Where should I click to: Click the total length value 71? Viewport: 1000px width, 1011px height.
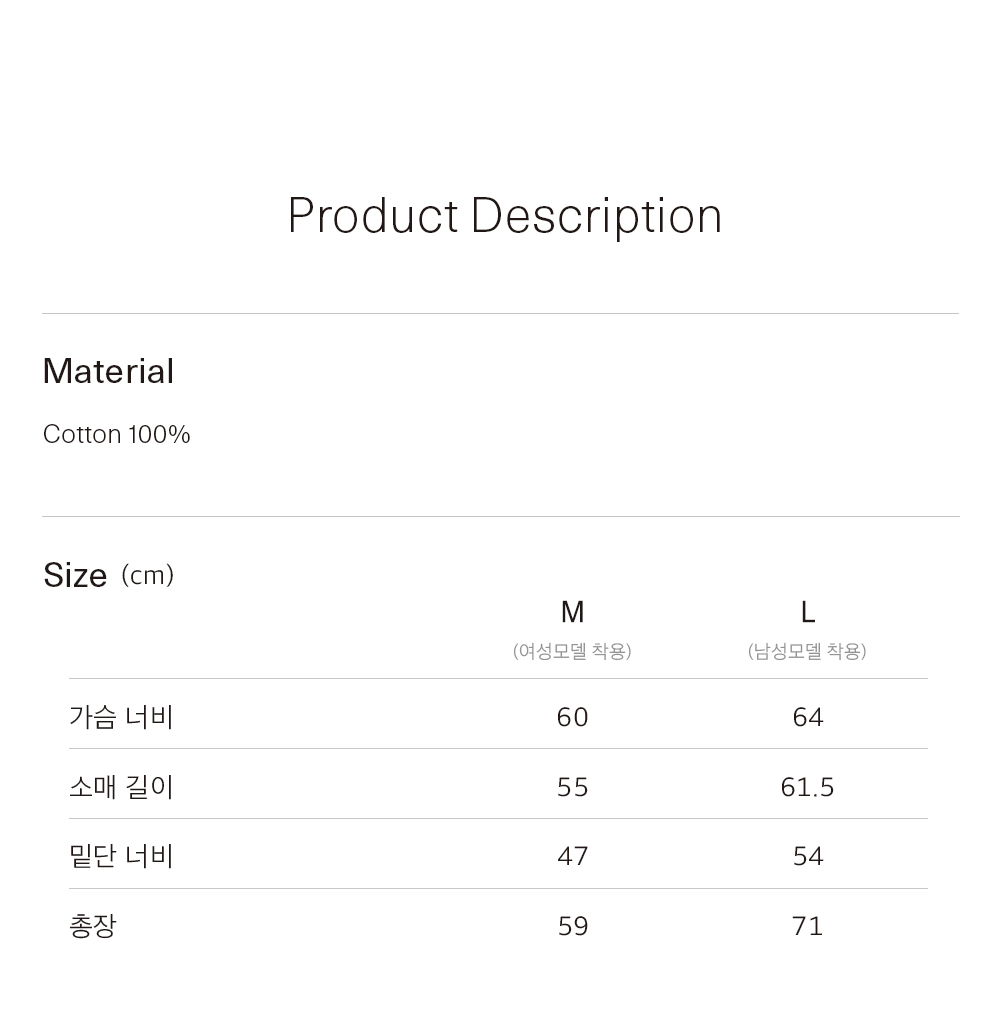807,926
